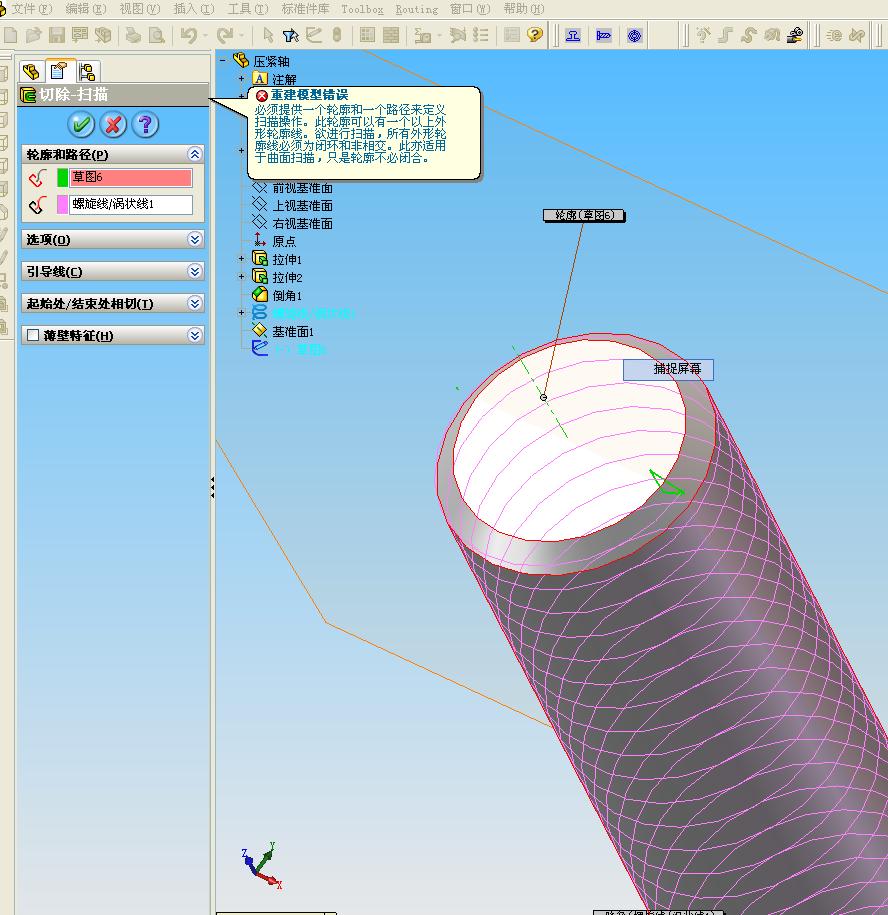This screenshot has width=888, height=915.
Task: Select the 倒角1 chamfer feature
Action: 287,296
